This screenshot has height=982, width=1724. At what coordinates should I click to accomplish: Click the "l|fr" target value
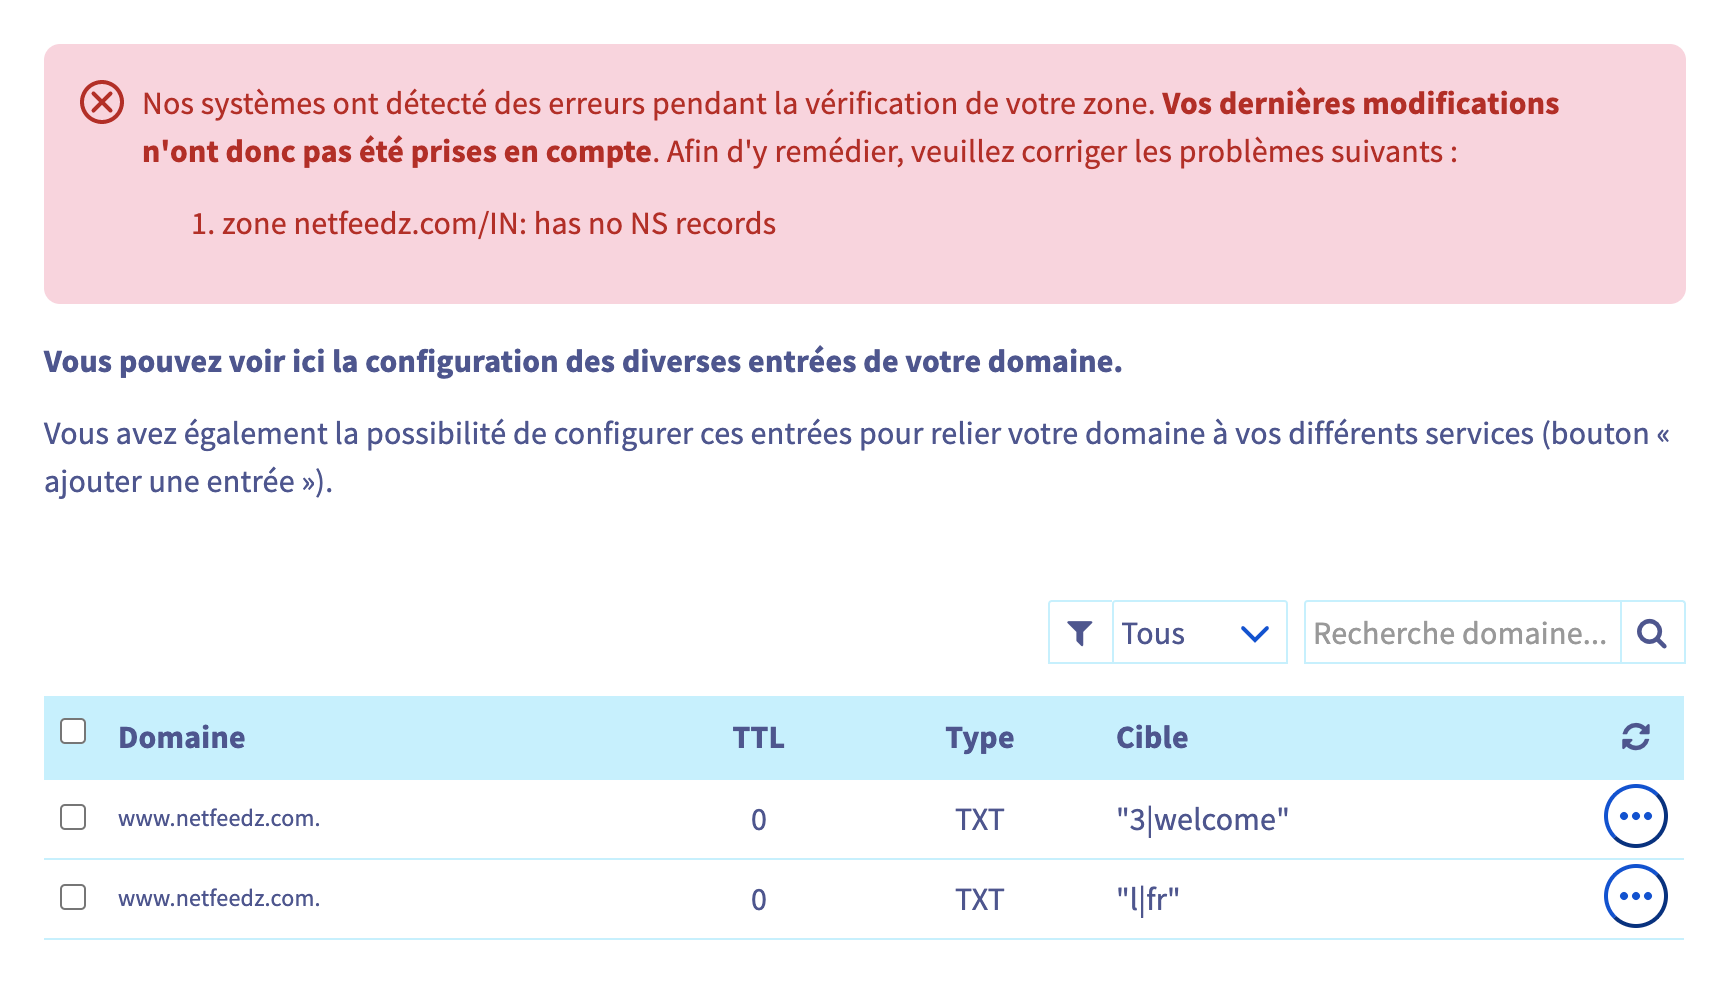pos(1147,900)
